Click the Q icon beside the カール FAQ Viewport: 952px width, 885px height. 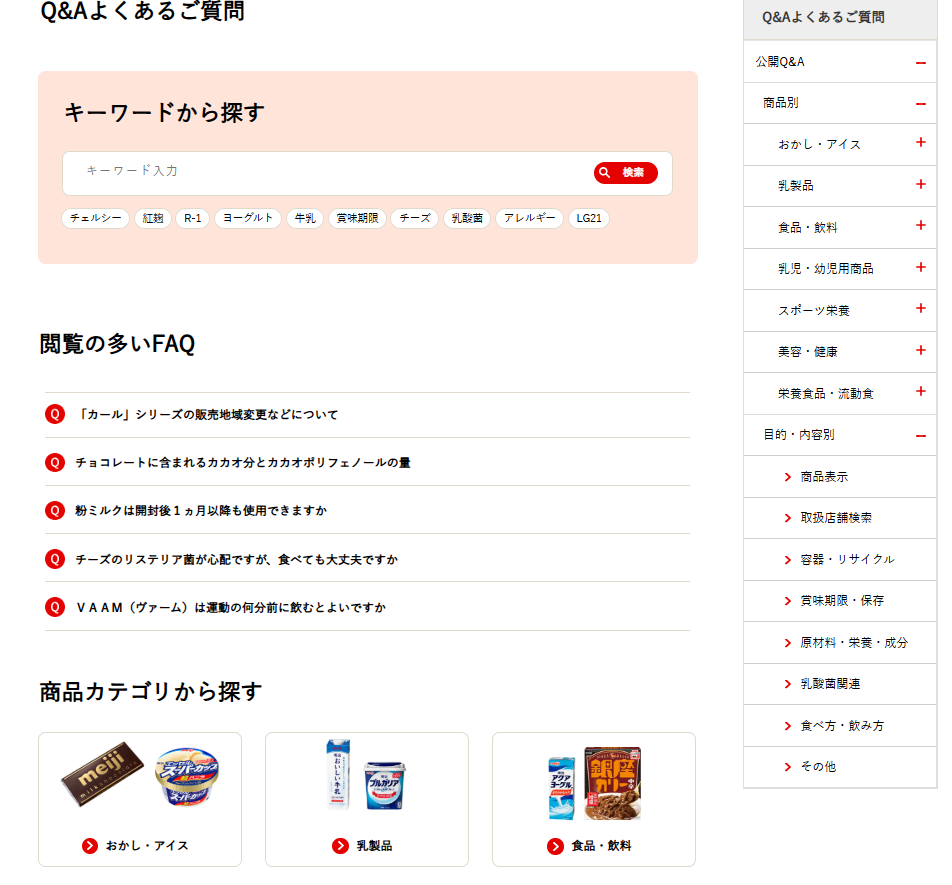[55, 415]
